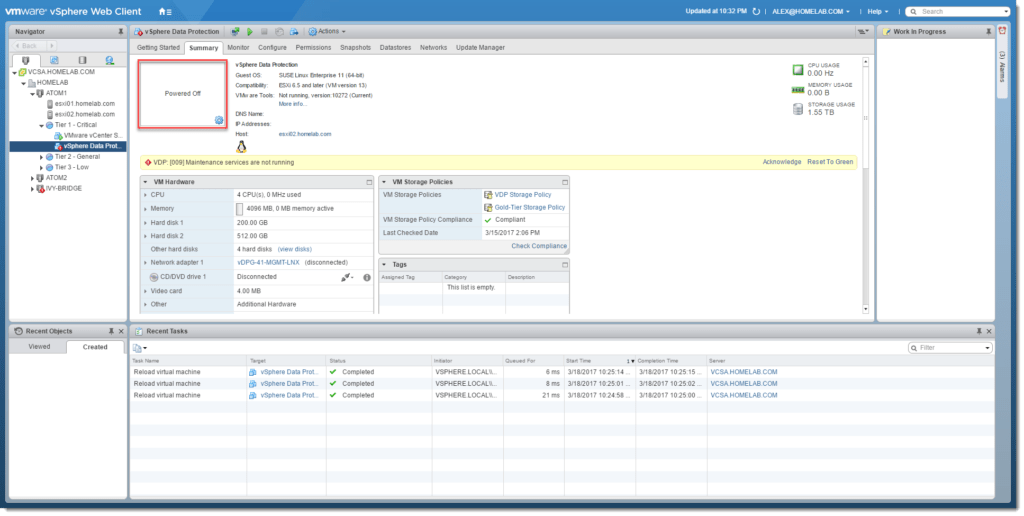Expand the Tier 3 - Low resource pool
1024x516 pixels.
41,168
